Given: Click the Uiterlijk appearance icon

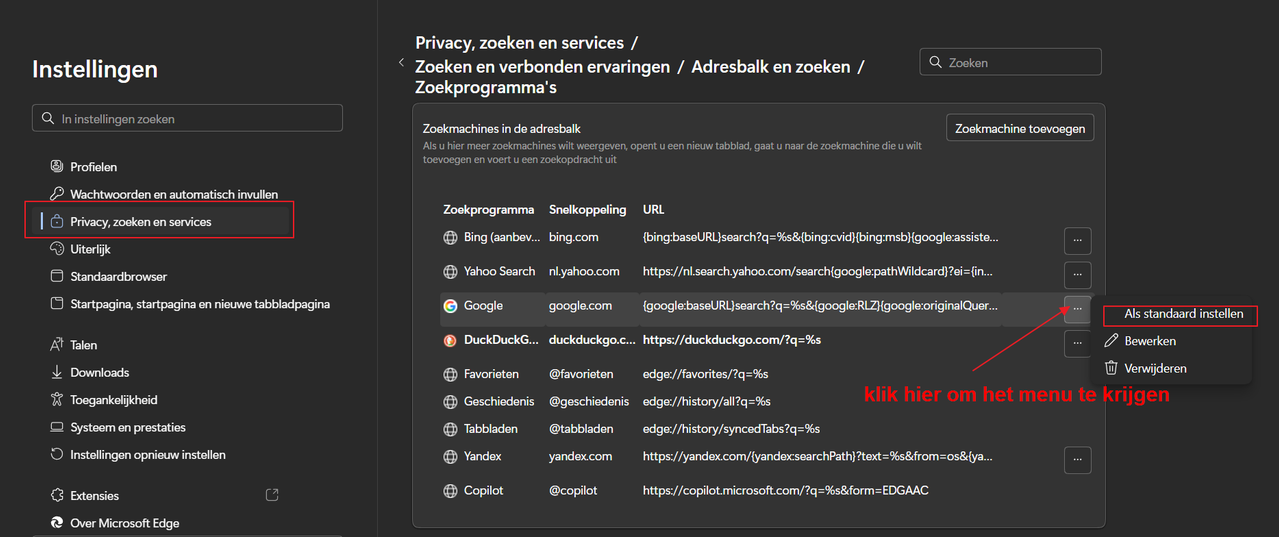Looking at the screenshot, I should (x=57, y=249).
